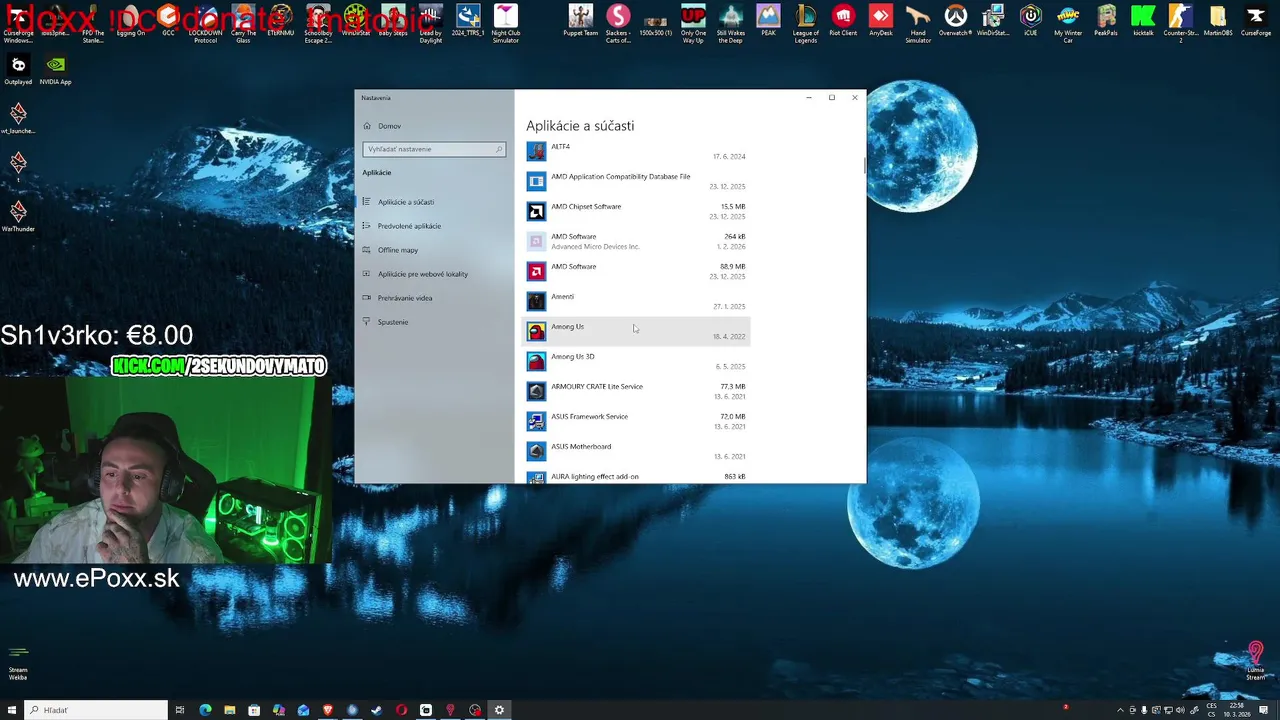Open iCUE desktop shortcut
Viewport: 1280px width, 720px height.
pyautogui.click(x=1031, y=21)
